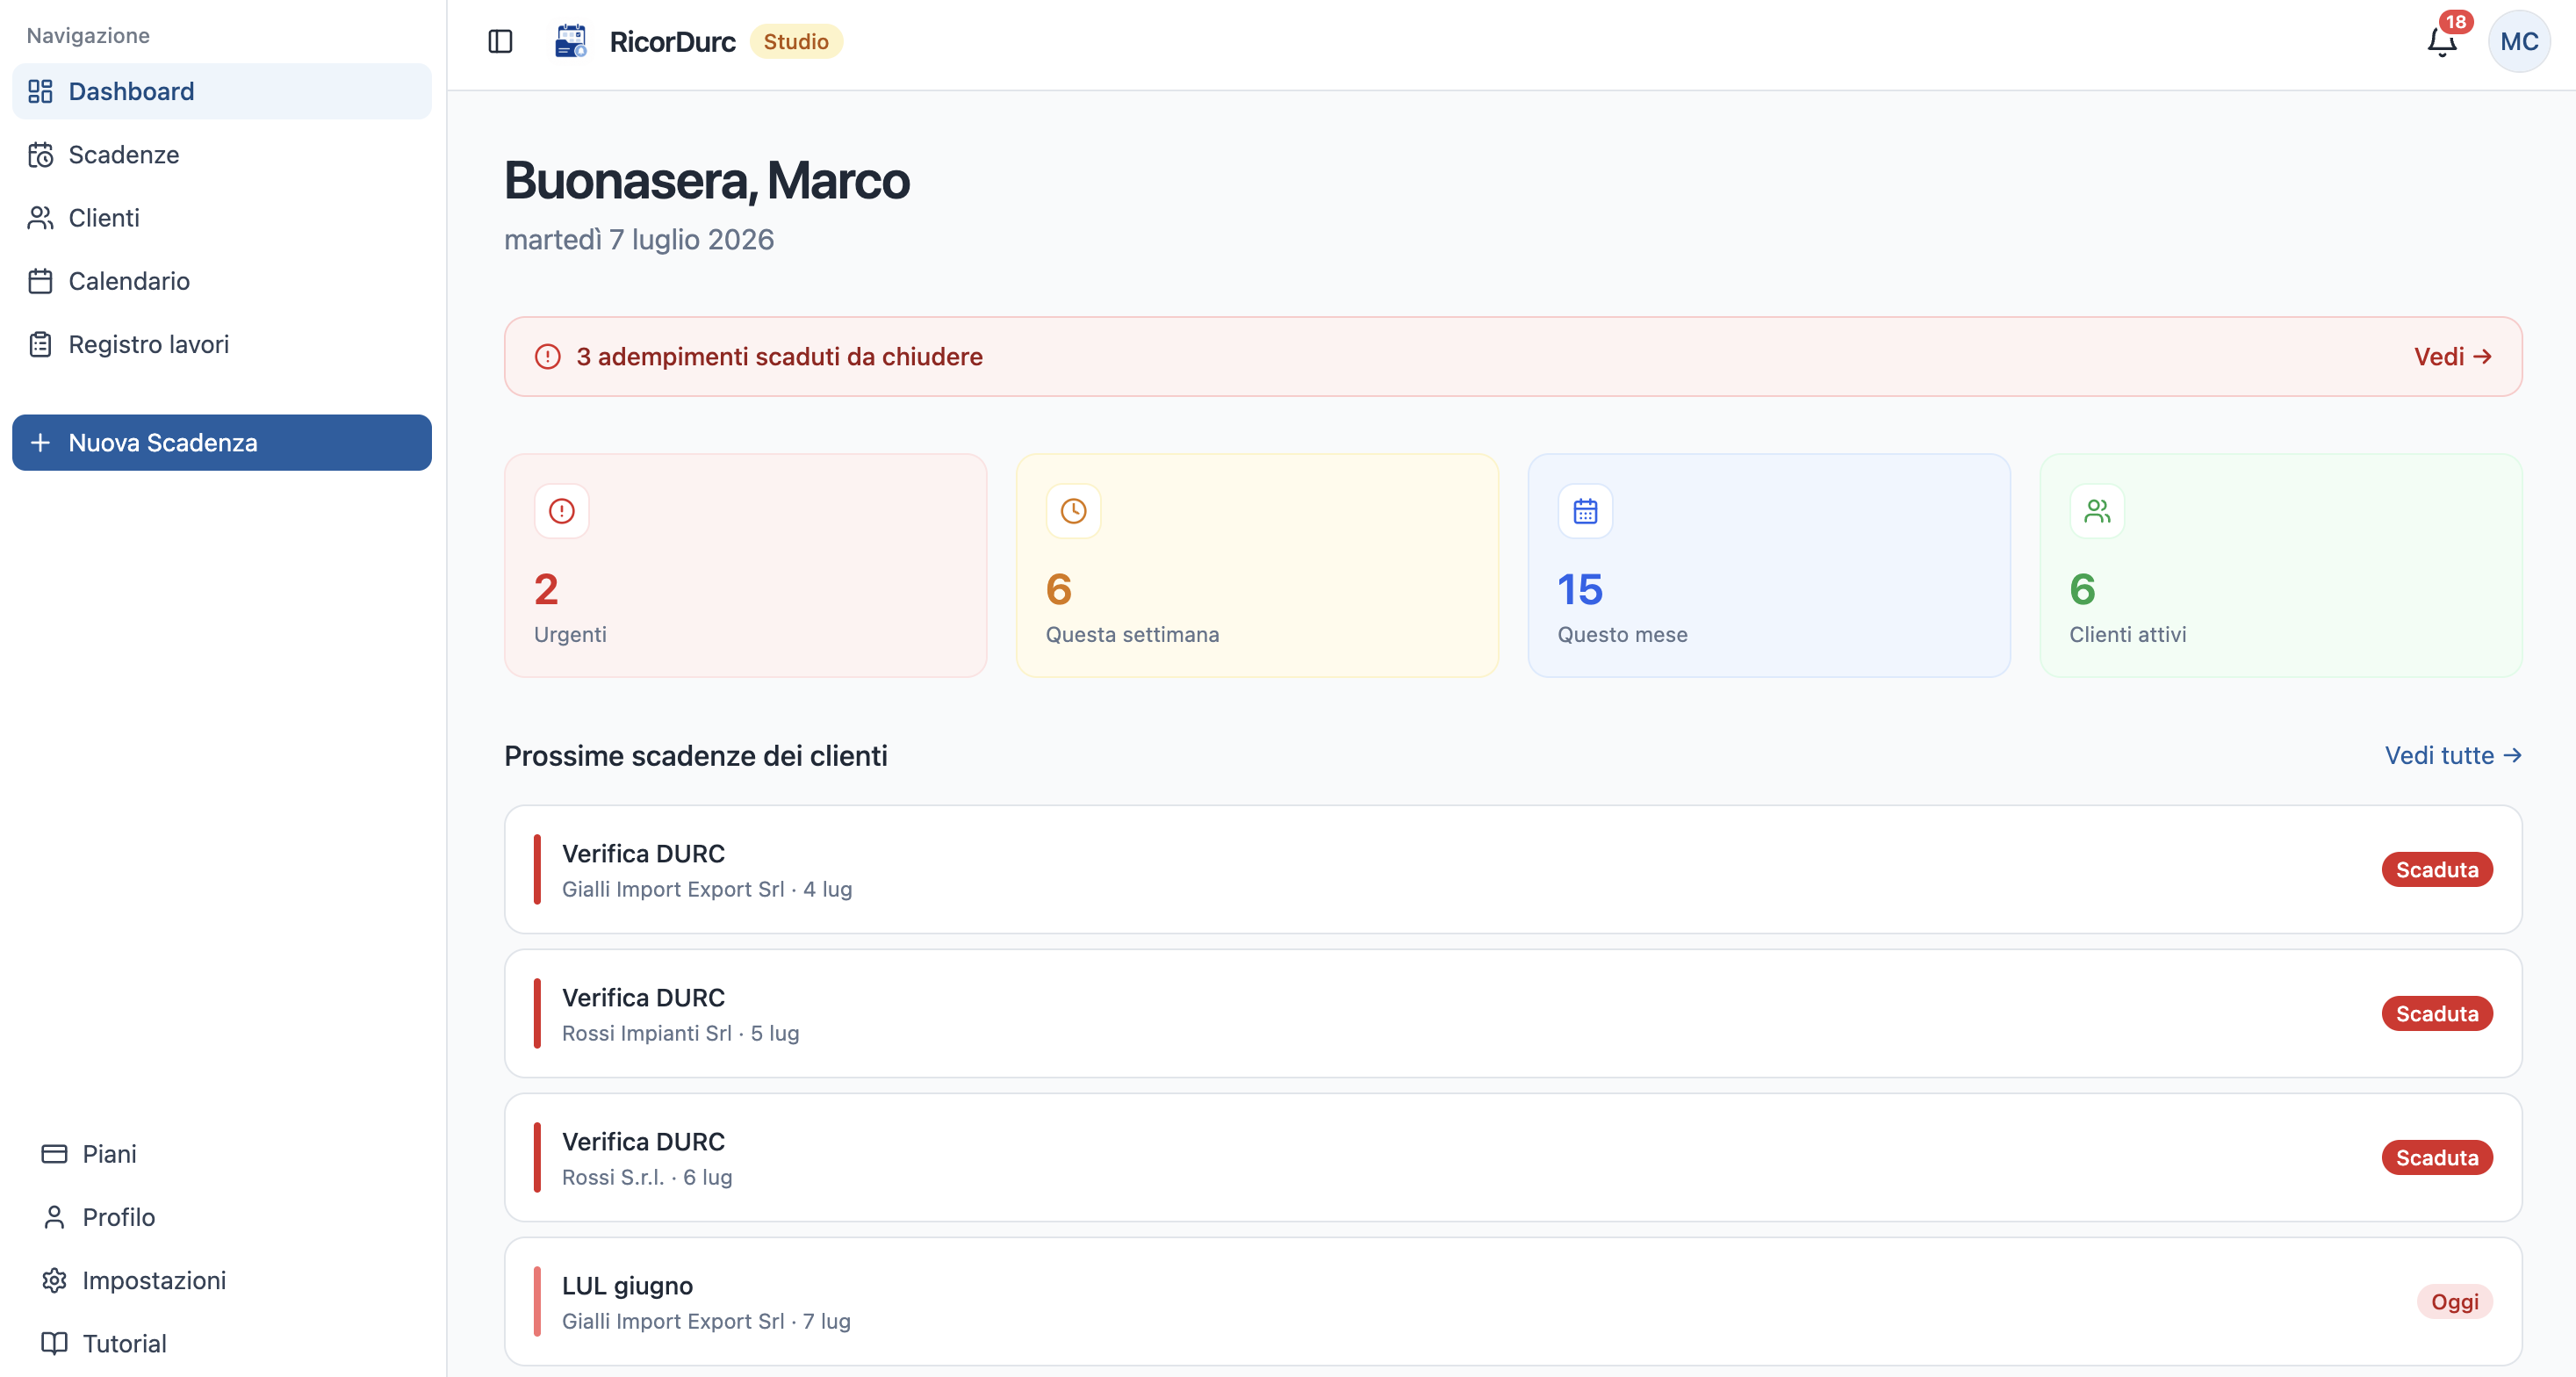Create a Nuova Scadenza
Viewport: 2576px width, 1377px height.
(x=222, y=442)
